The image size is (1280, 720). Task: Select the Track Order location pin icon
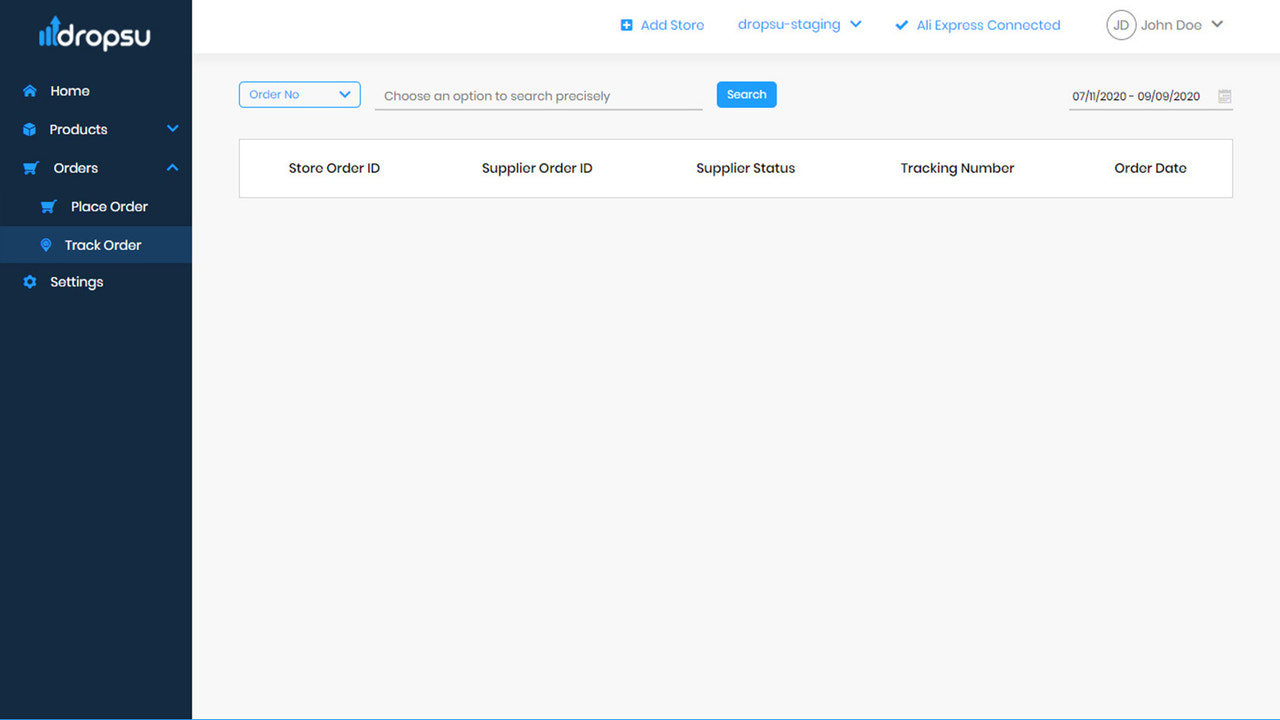pos(46,244)
